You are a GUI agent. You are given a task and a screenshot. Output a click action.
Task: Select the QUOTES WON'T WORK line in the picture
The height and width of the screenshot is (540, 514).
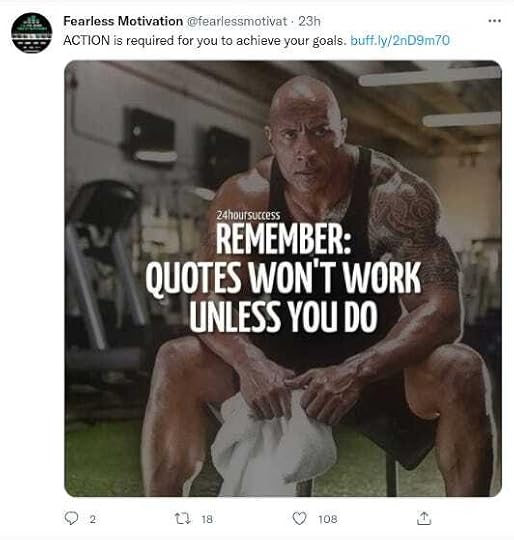point(283,277)
